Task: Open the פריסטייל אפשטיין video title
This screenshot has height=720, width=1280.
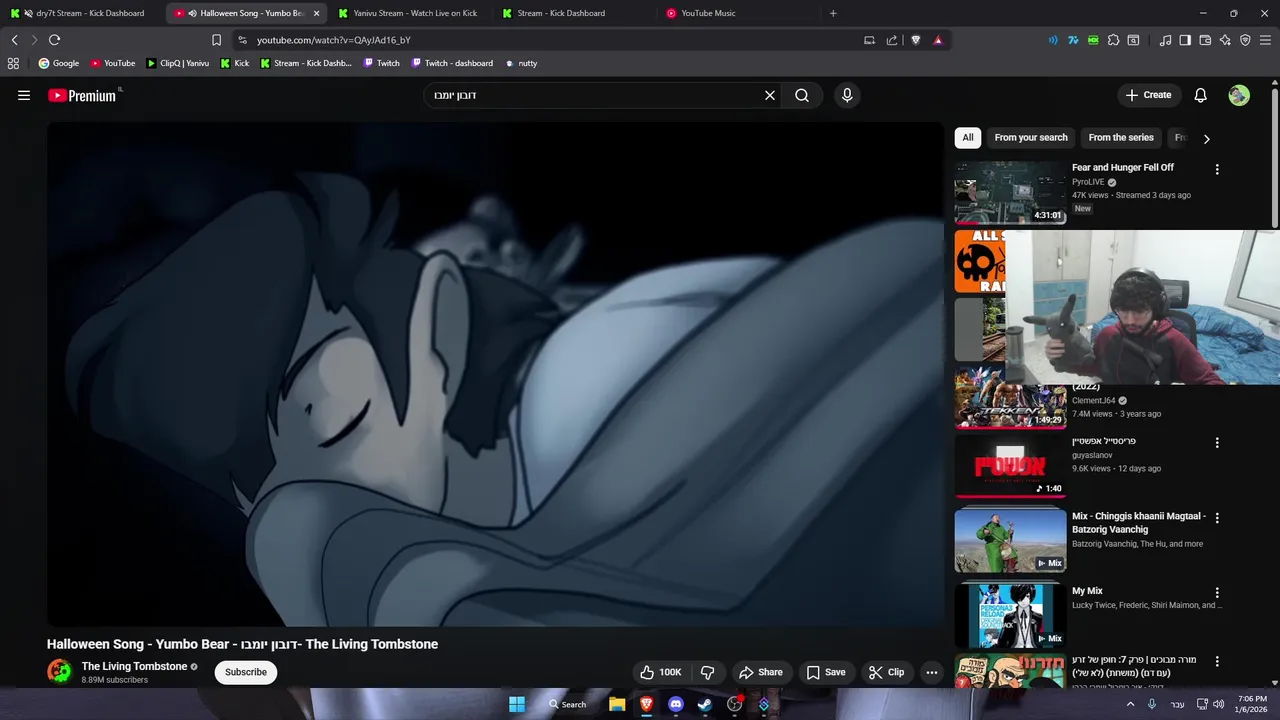Action: click(x=1104, y=441)
